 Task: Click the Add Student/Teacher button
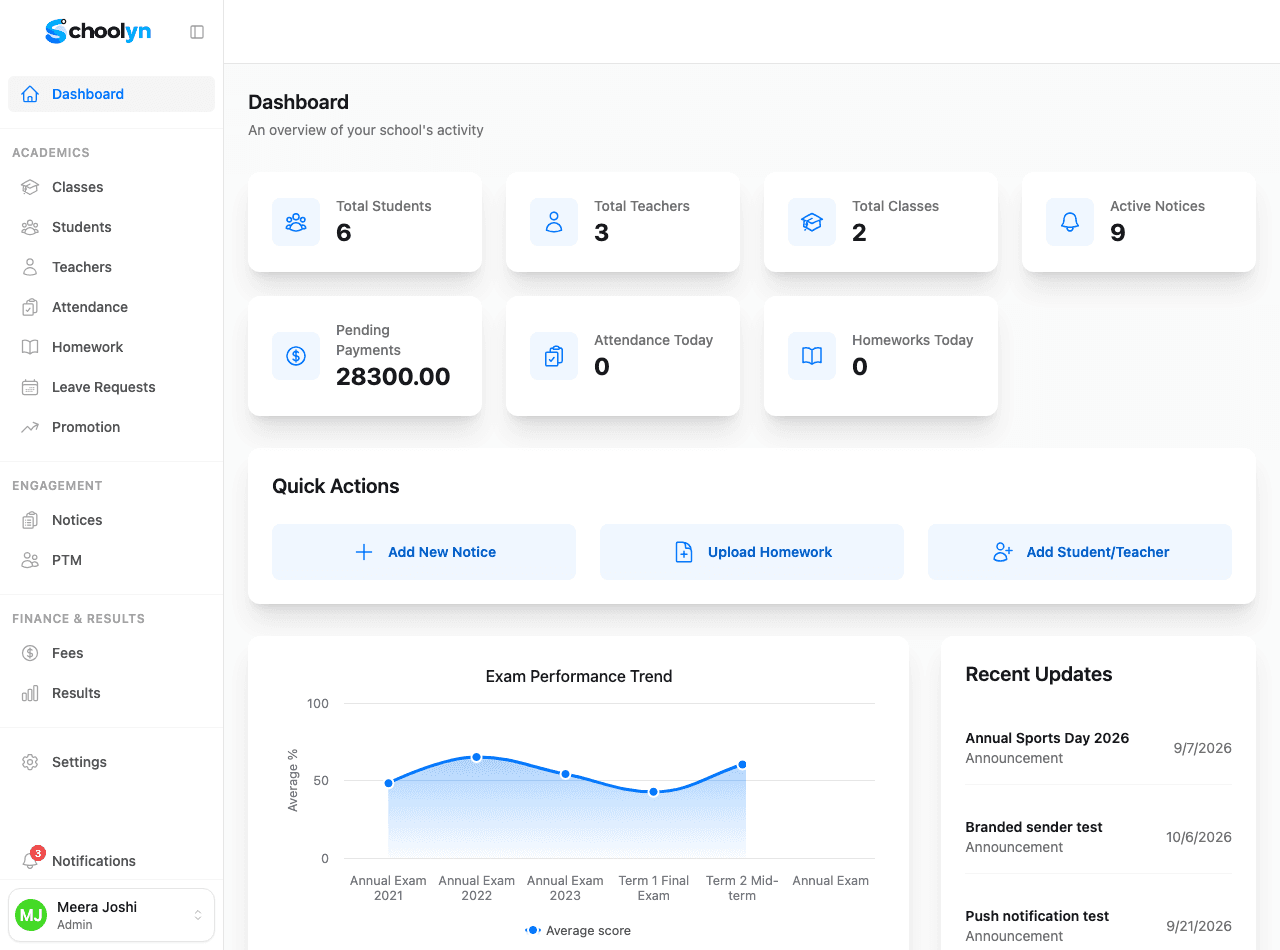tap(1080, 552)
